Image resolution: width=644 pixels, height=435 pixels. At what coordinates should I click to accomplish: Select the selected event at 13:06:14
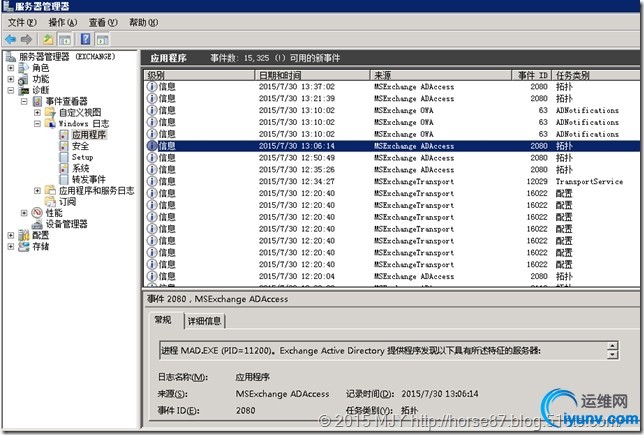click(392, 146)
